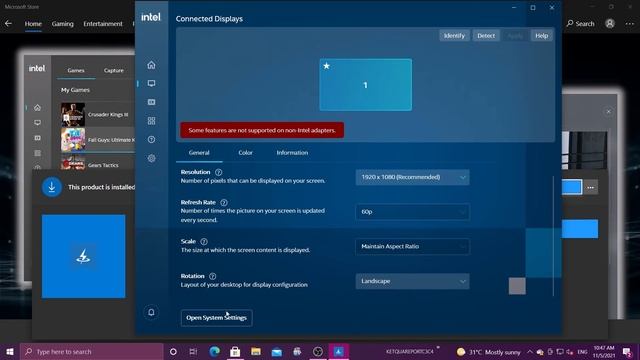The height and width of the screenshot is (360, 640).
Task: Open Video section in Intel sidebar
Action: pyautogui.click(x=151, y=102)
